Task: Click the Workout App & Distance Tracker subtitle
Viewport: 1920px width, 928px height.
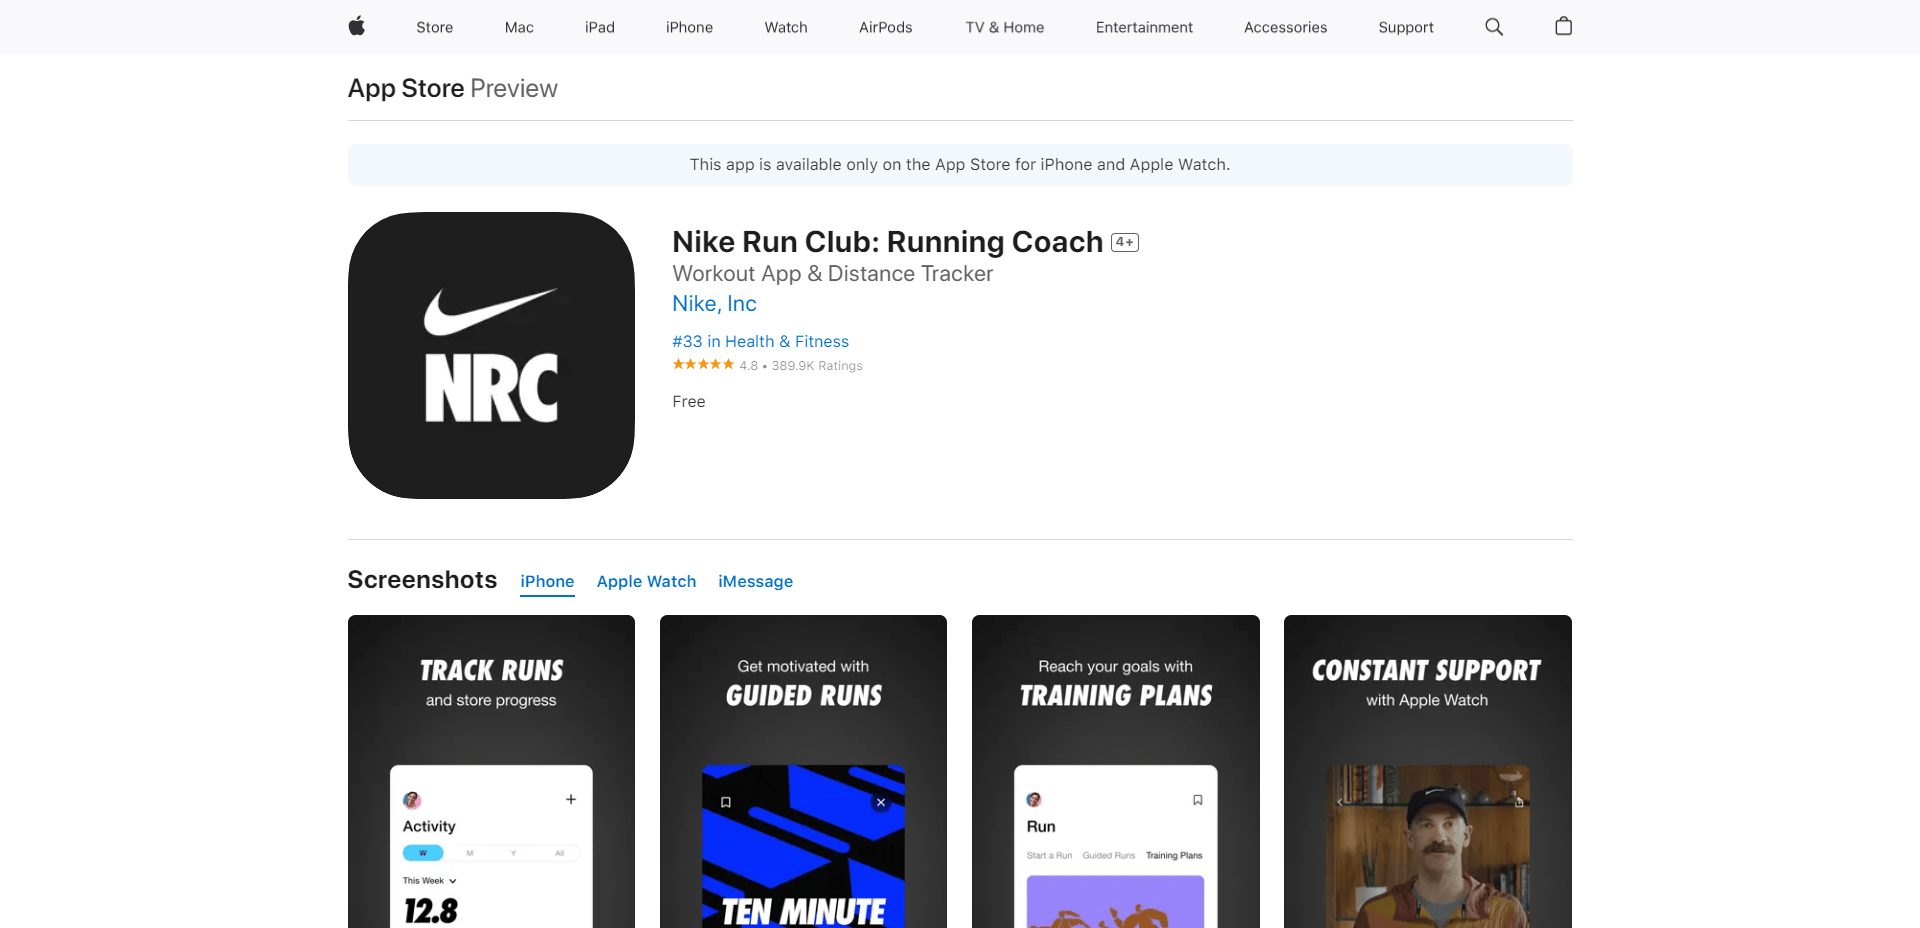Action: (x=833, y=273)
